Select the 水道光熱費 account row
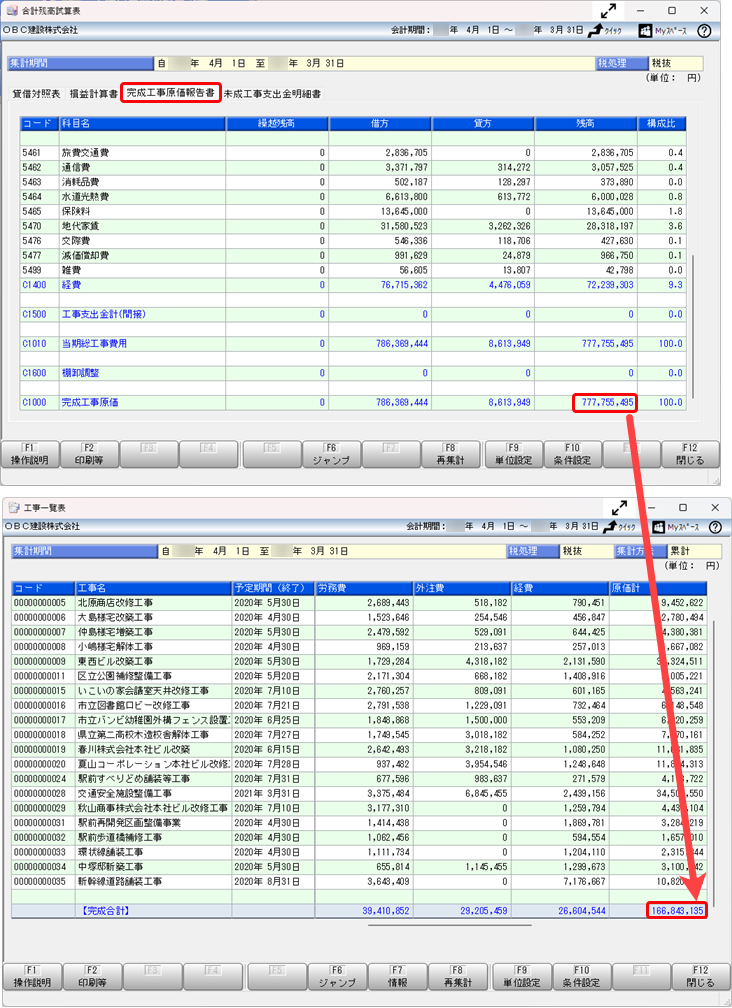The image size is (732, 1008). tap(353, 197)
